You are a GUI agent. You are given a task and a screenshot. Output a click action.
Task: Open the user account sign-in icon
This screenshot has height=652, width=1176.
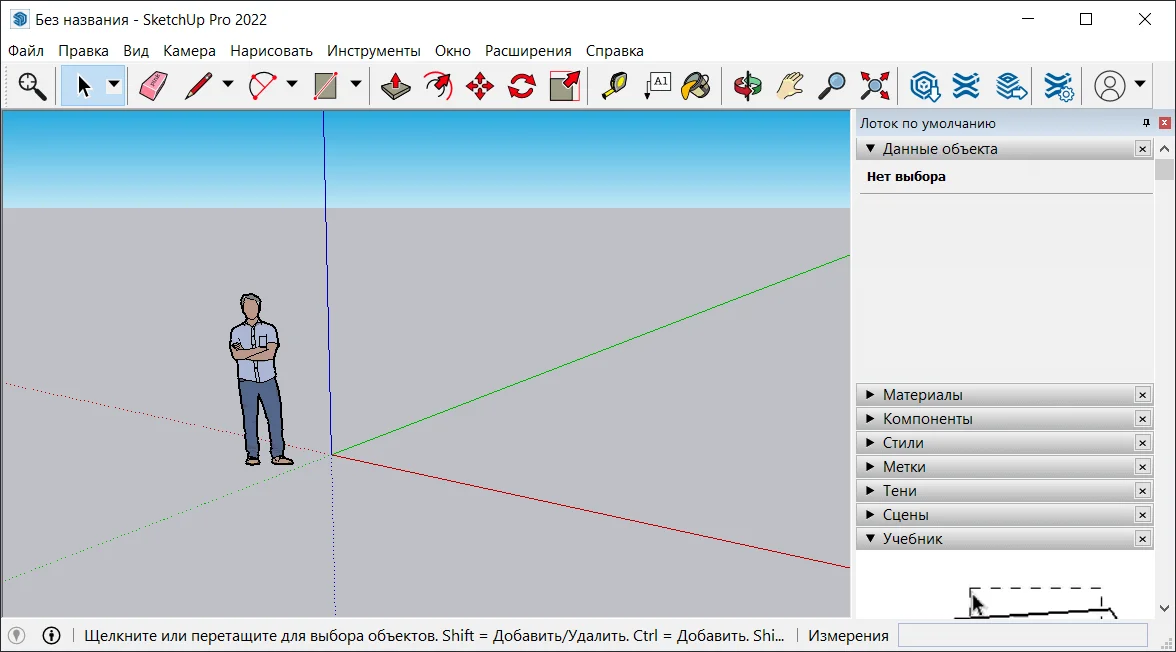tap(1109, 86)
